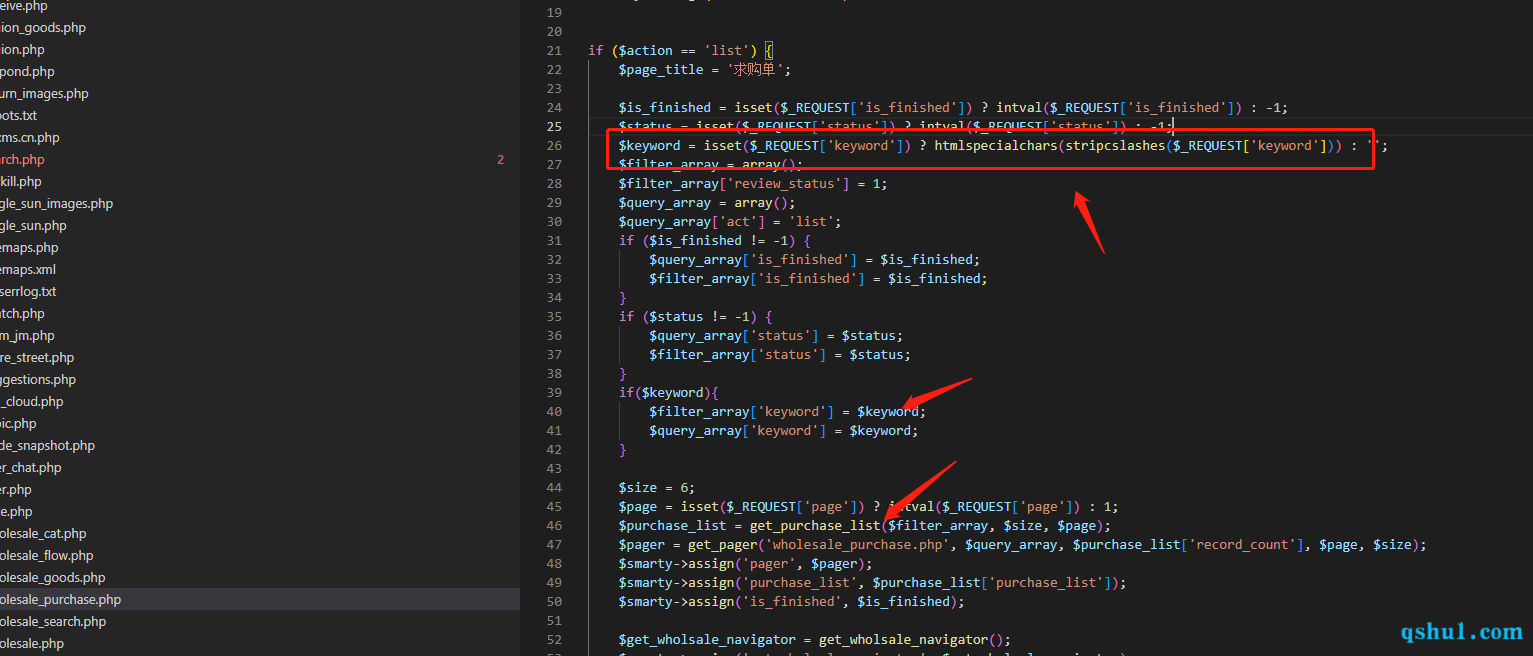Click $filter_array['is_finished'] assignment line
1533x656 pixels.
818,279
